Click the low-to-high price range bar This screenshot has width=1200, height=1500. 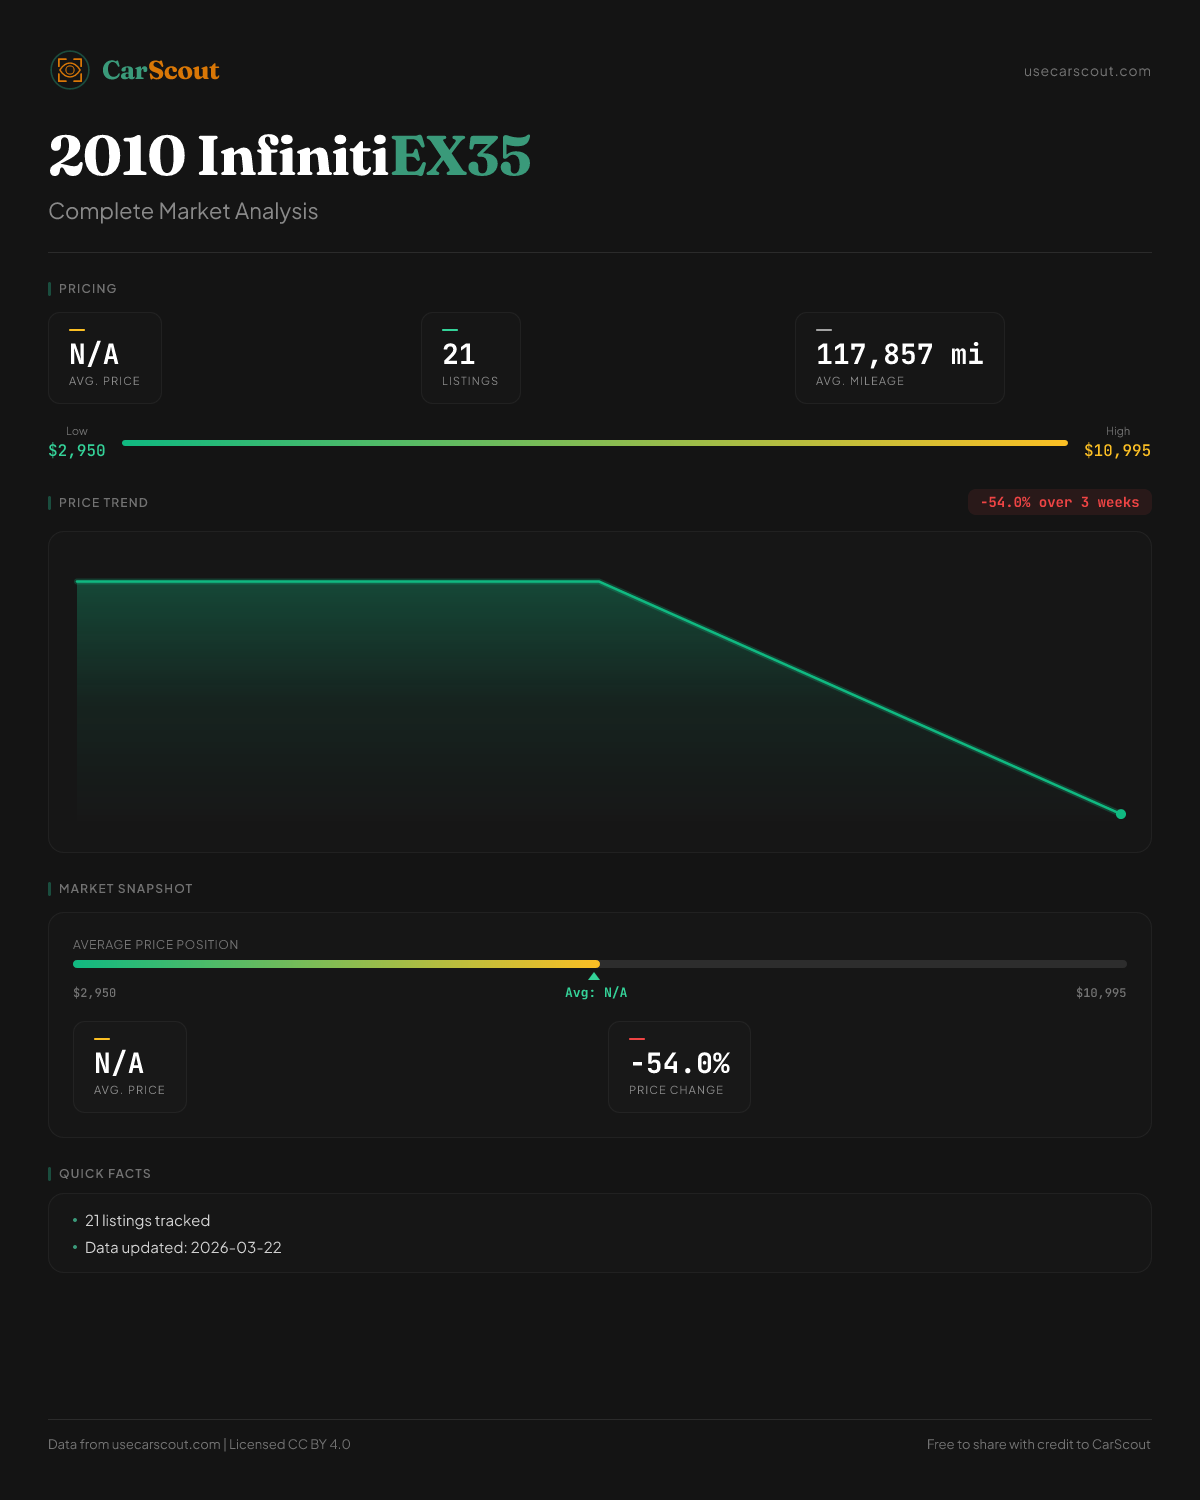click(x=595, y=443)
